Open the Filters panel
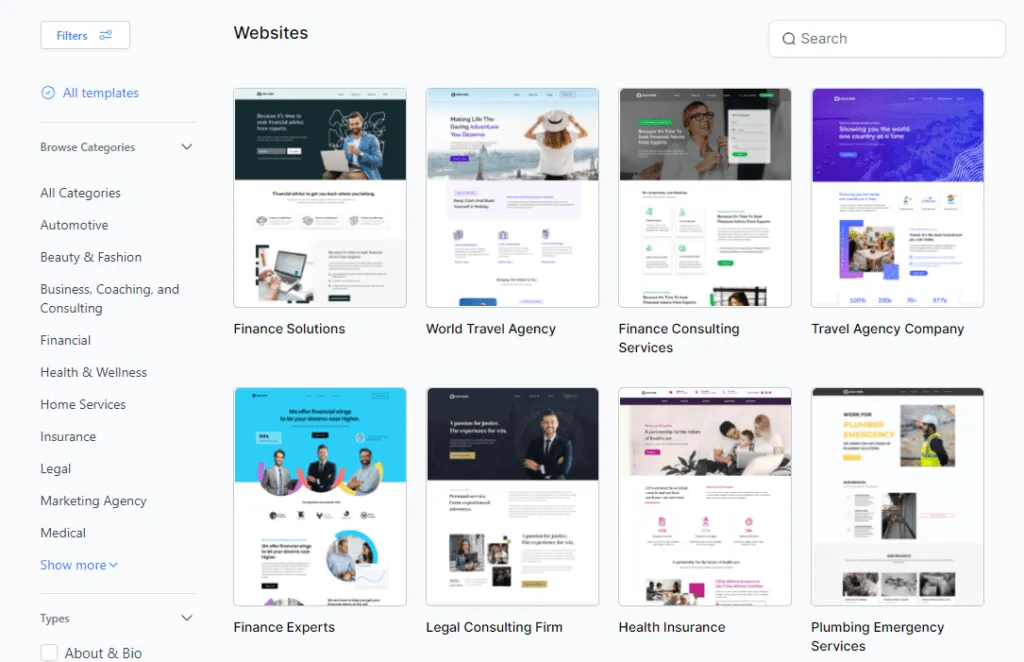Screen dimensions: 1024x662 click(x=85, y=34)
